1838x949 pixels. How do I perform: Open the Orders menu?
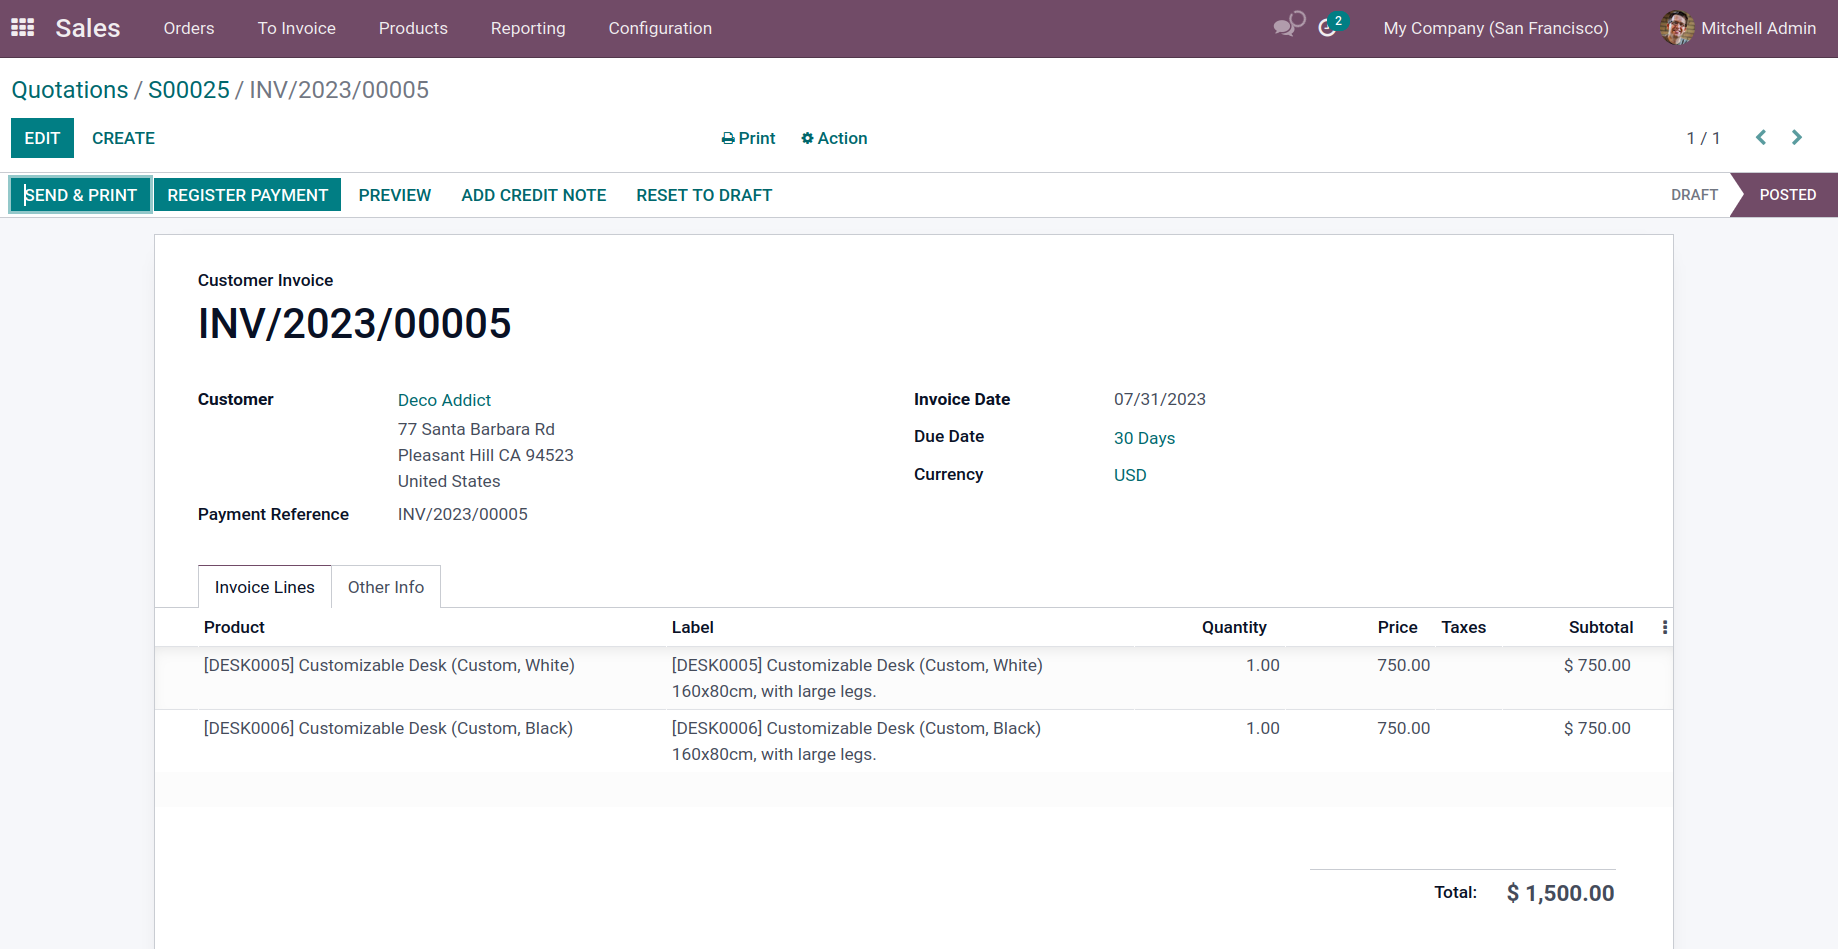point(189,28)
